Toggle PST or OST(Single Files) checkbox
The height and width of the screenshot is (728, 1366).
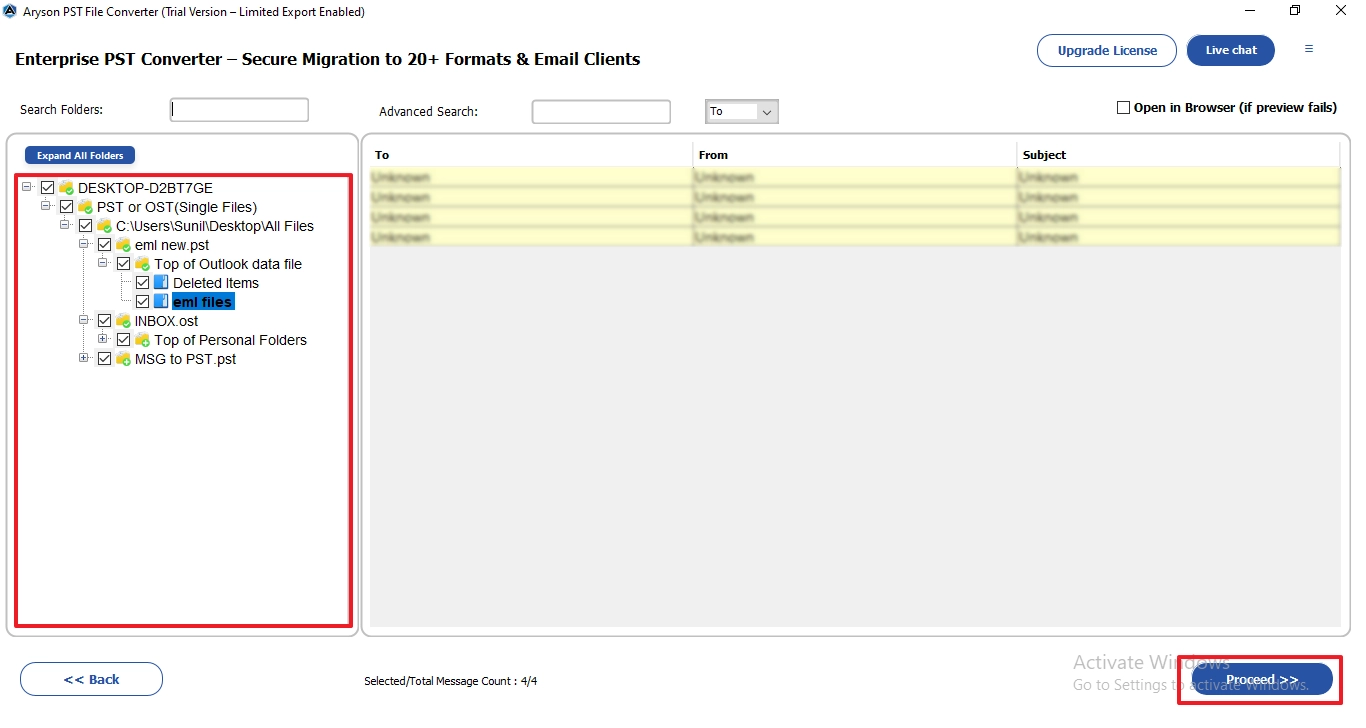pyautogui.click(x=67, y=207)
